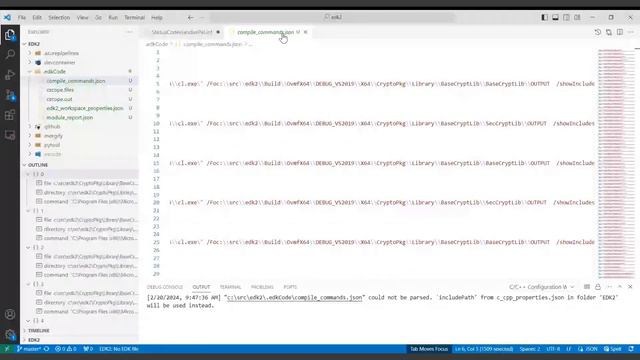This screenshot has width=640, height=360.
Task: Close the compile_commands.json editor tab
Action: pos(305,32)
